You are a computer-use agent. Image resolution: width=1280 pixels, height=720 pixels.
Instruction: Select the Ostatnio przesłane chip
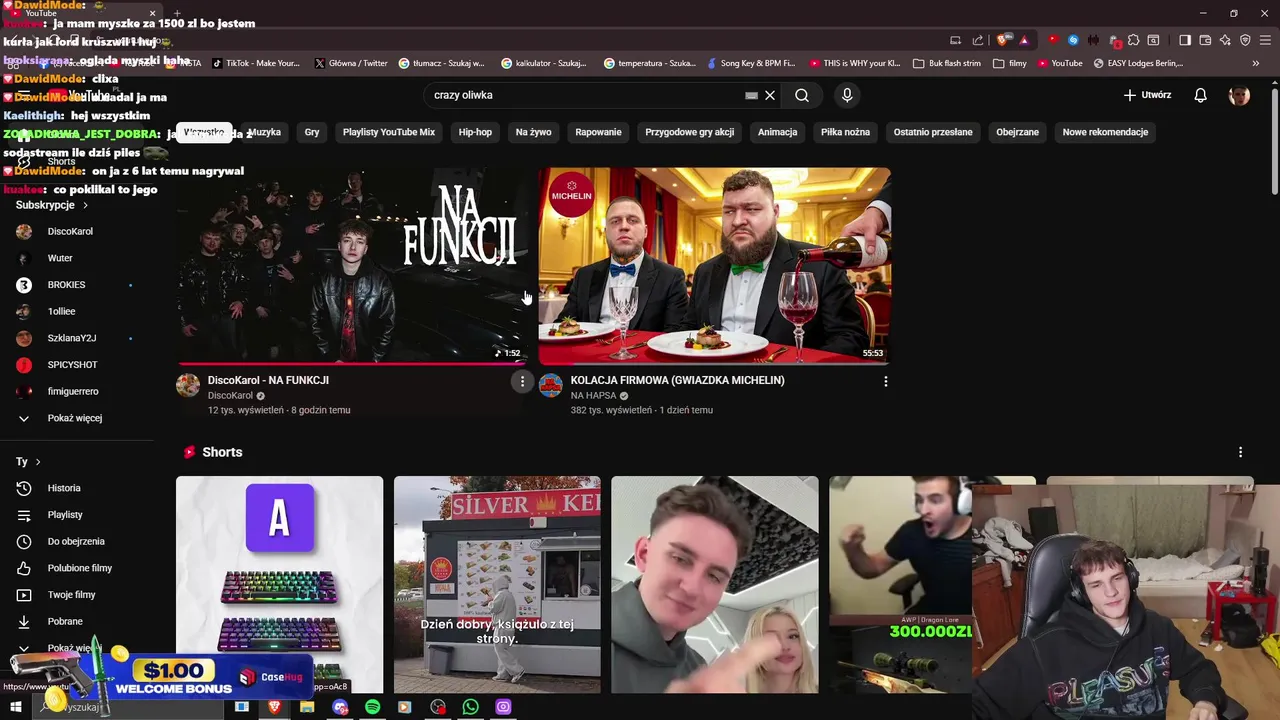[933, 132]
